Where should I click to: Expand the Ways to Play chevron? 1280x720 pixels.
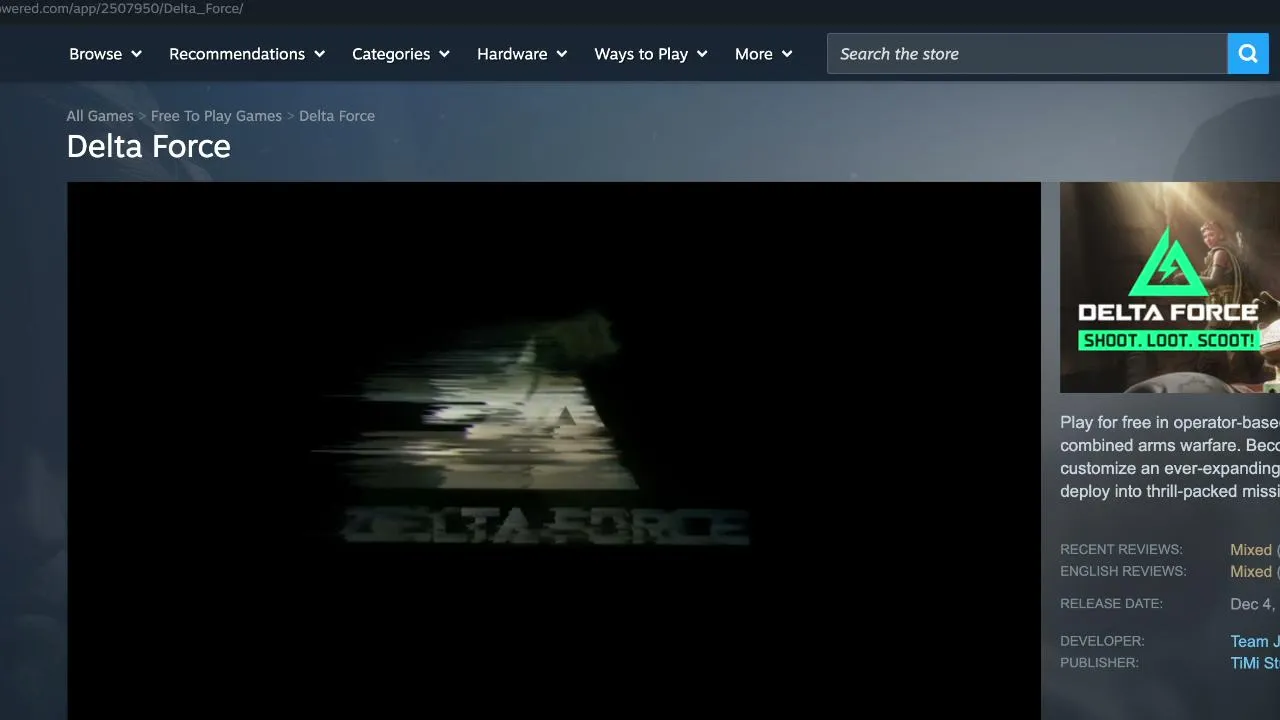(x=702, y=54)
